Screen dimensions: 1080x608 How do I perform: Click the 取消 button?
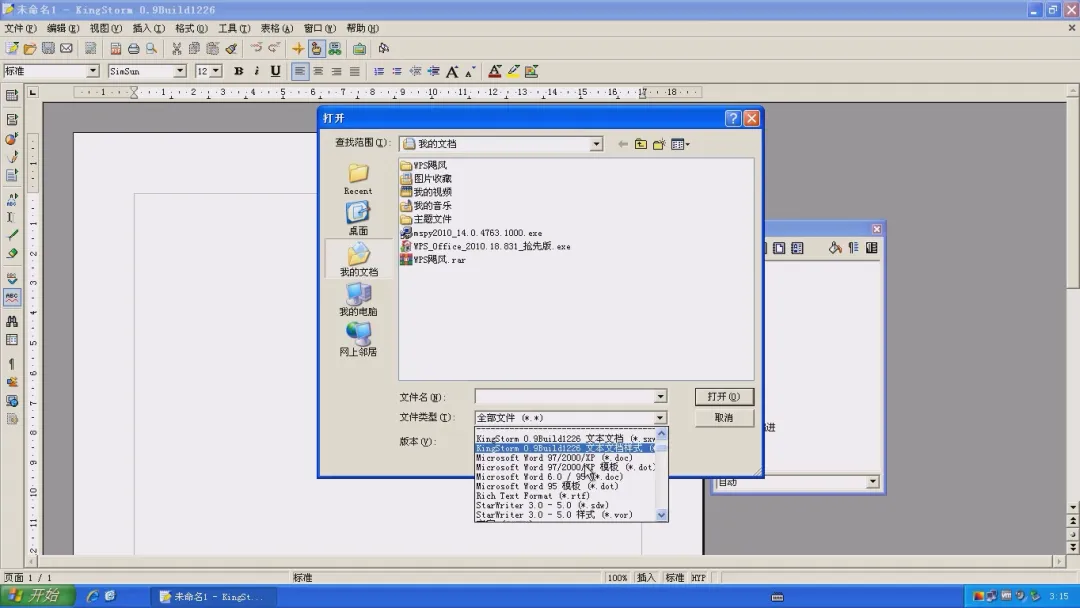(724, 418)
